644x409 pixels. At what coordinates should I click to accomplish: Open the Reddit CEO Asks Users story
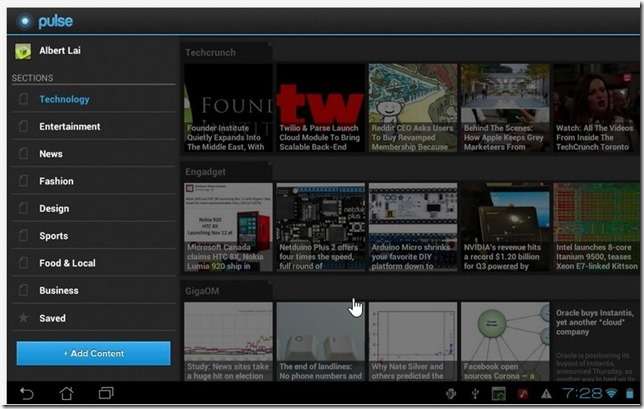tap(413, 108)
